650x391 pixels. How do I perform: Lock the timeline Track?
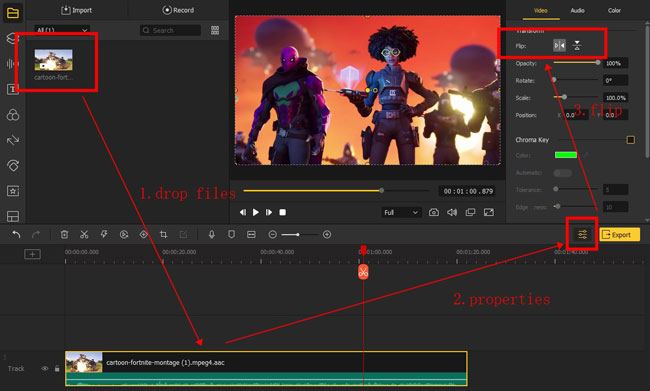pyautogui.click(x=57, y=369)
